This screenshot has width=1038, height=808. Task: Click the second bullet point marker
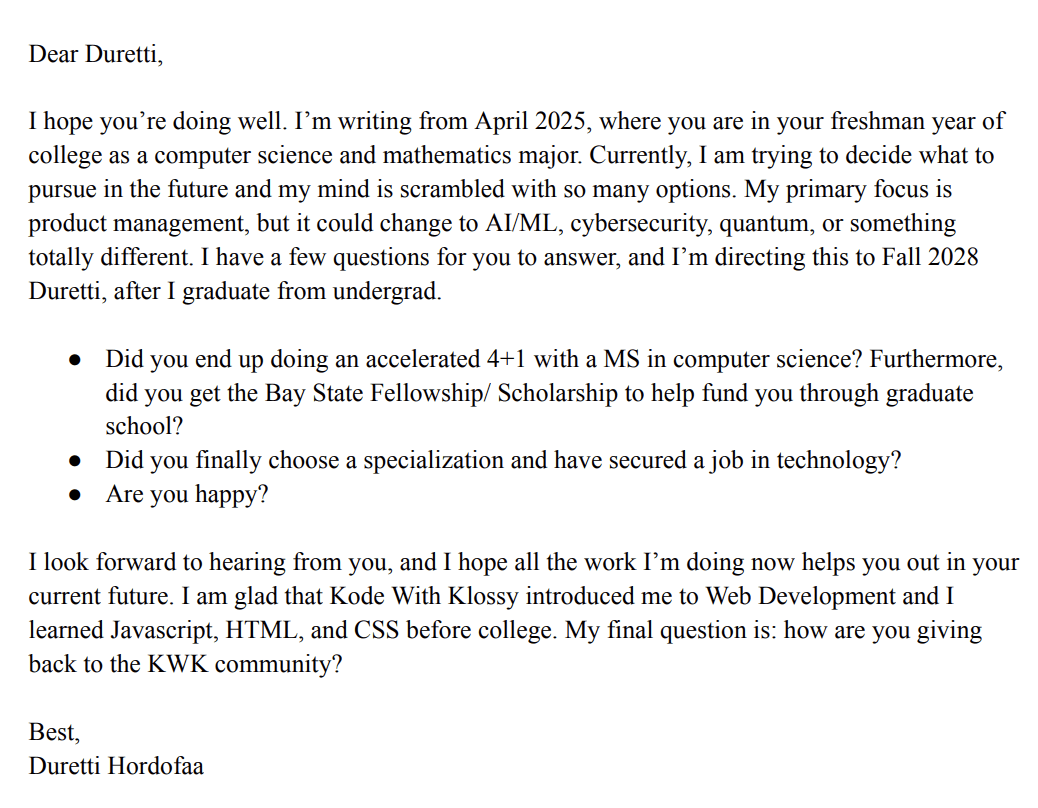pos(75,461)
